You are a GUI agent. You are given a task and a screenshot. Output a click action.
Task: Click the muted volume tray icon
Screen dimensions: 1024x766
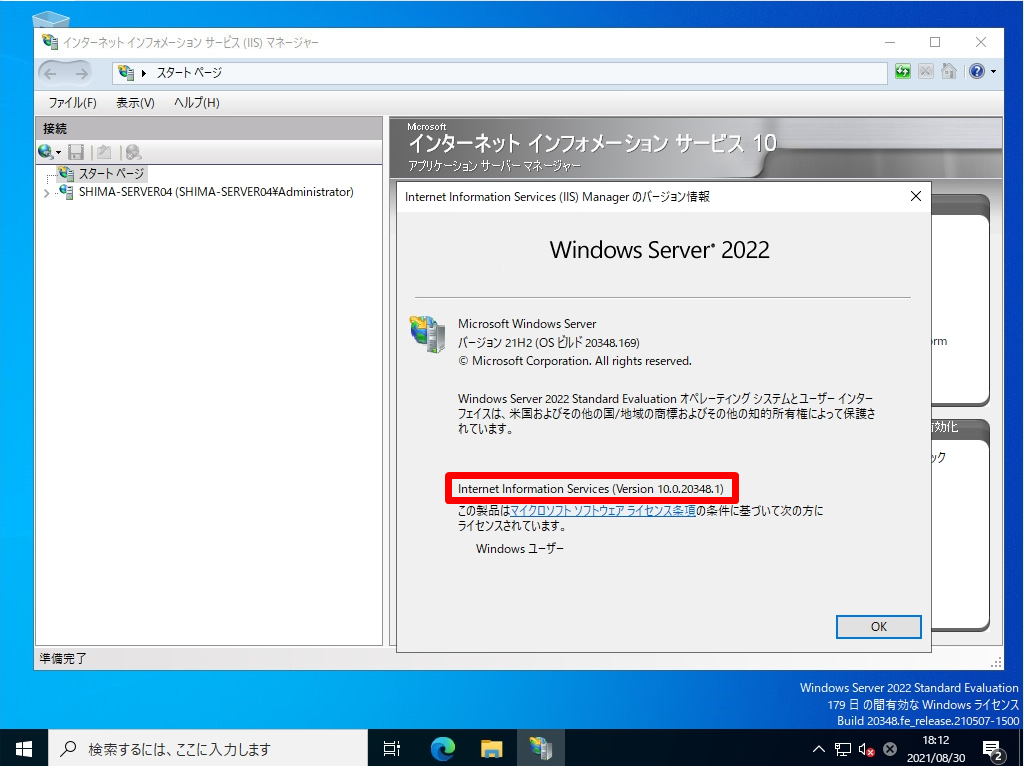[x=867, y=749]
